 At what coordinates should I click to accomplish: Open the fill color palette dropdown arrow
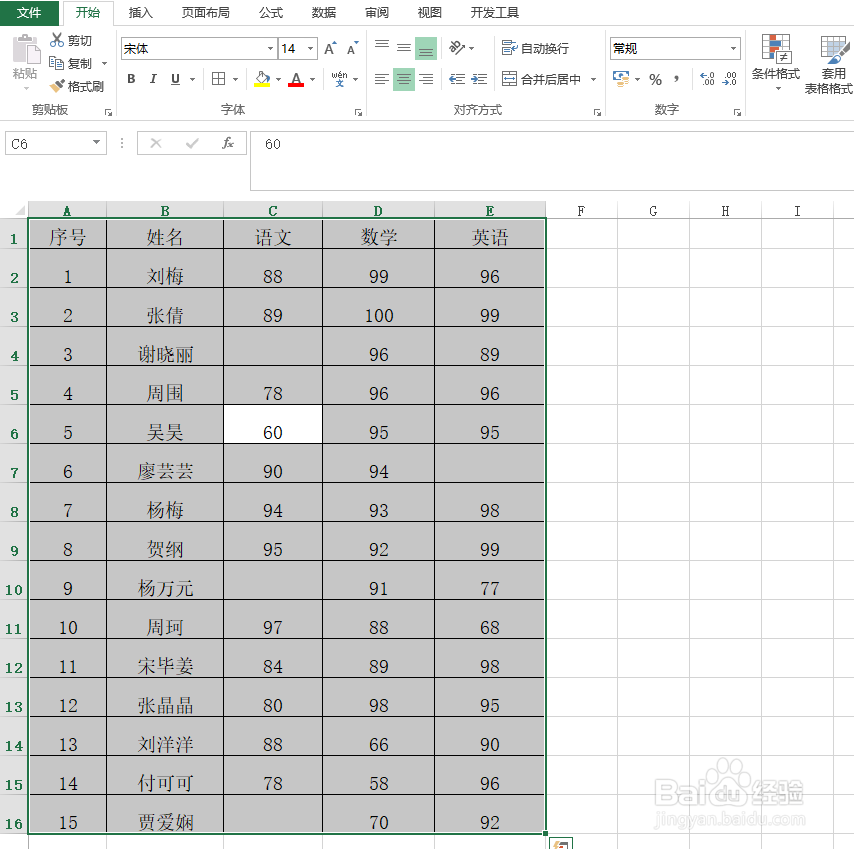(x=278, y=80)
